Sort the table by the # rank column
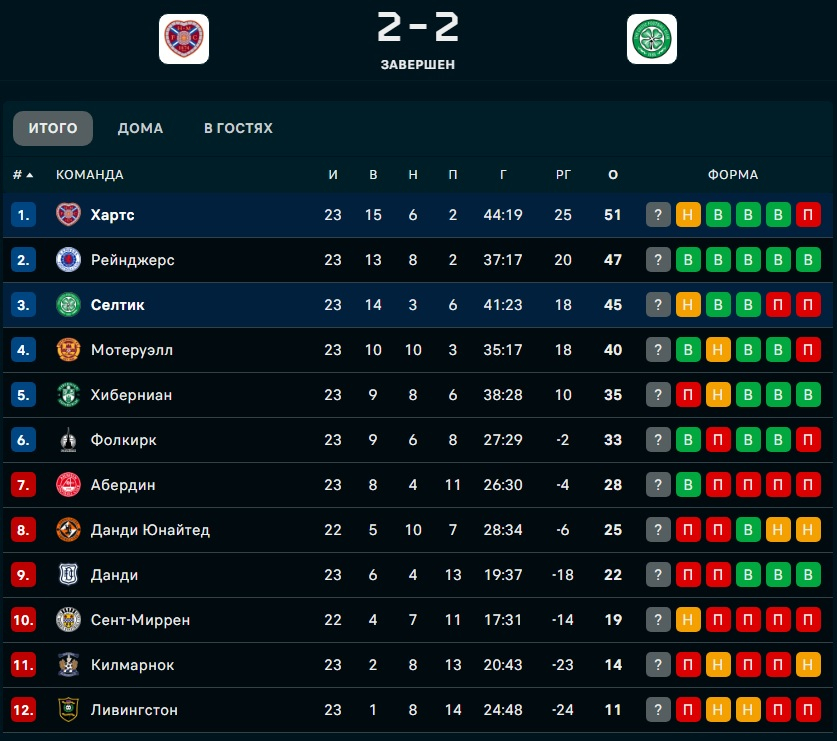This screenshot has width=837, height=741. [x=22, y=175]
